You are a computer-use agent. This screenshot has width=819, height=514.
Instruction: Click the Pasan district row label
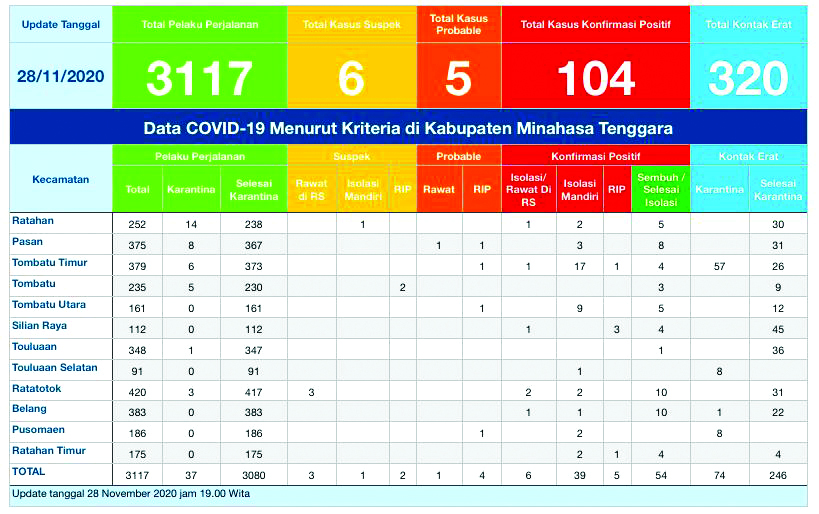27,242
